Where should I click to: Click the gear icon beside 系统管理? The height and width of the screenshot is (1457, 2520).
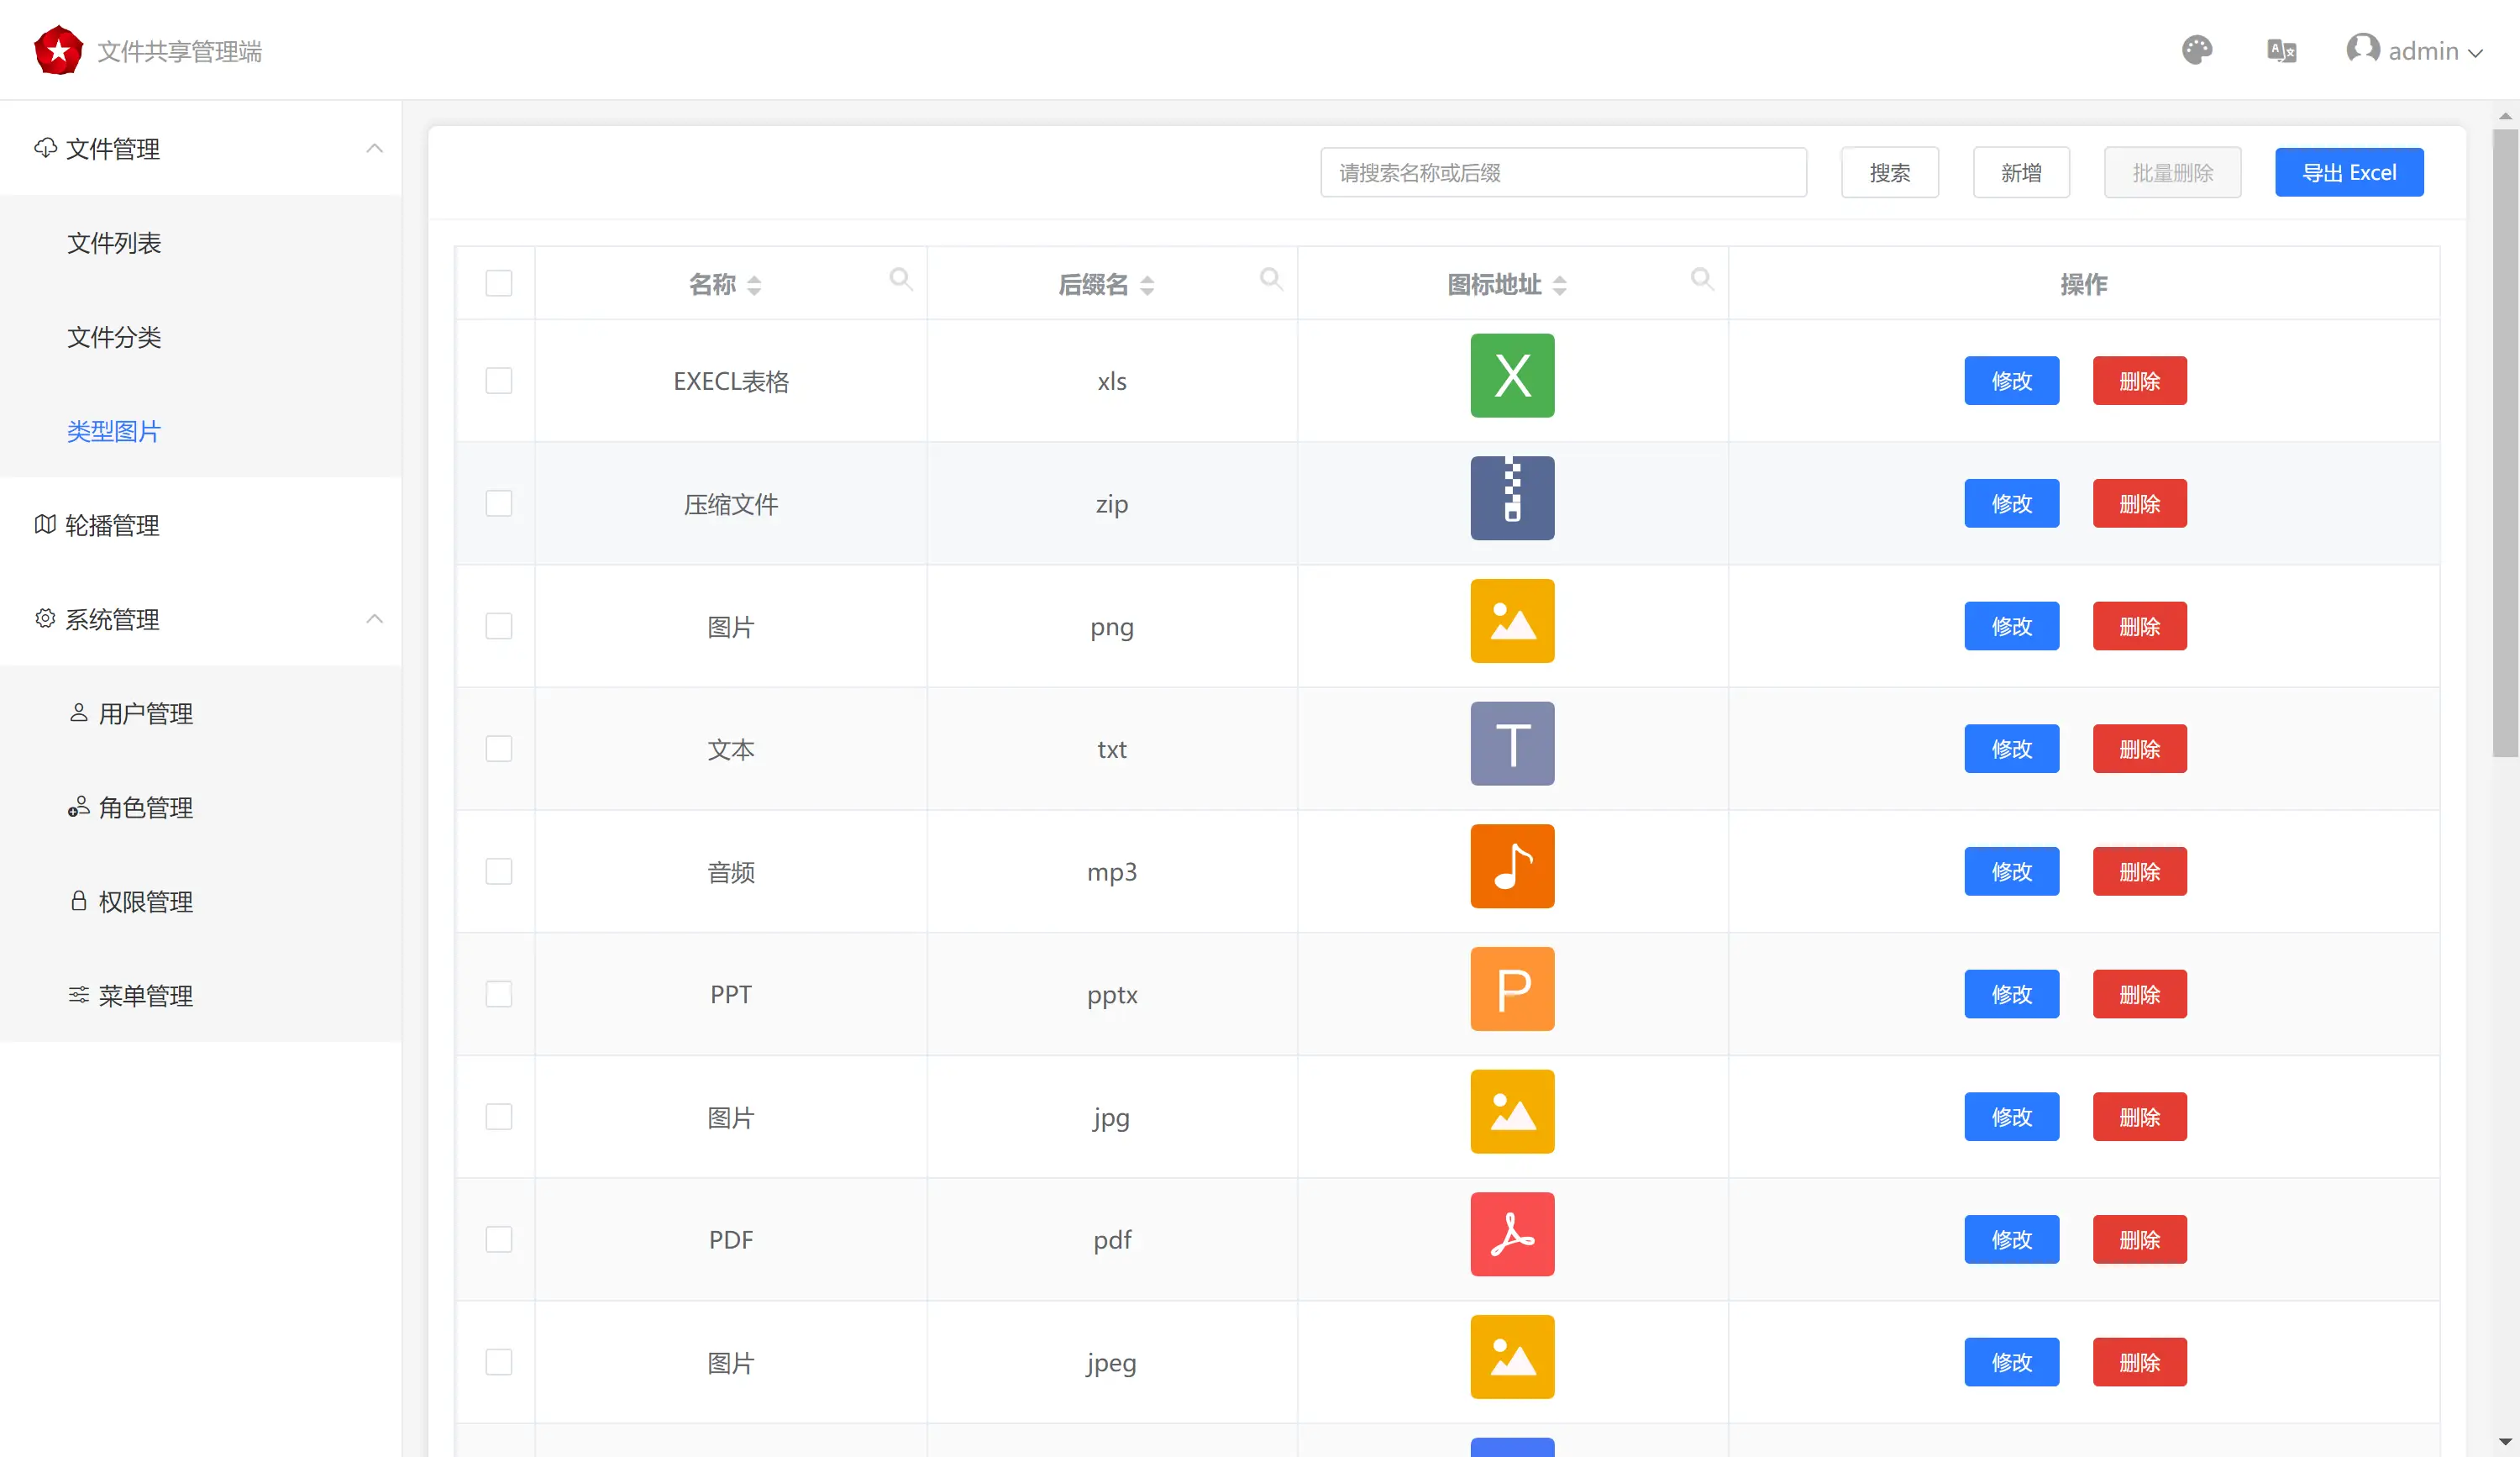(45, 618)
